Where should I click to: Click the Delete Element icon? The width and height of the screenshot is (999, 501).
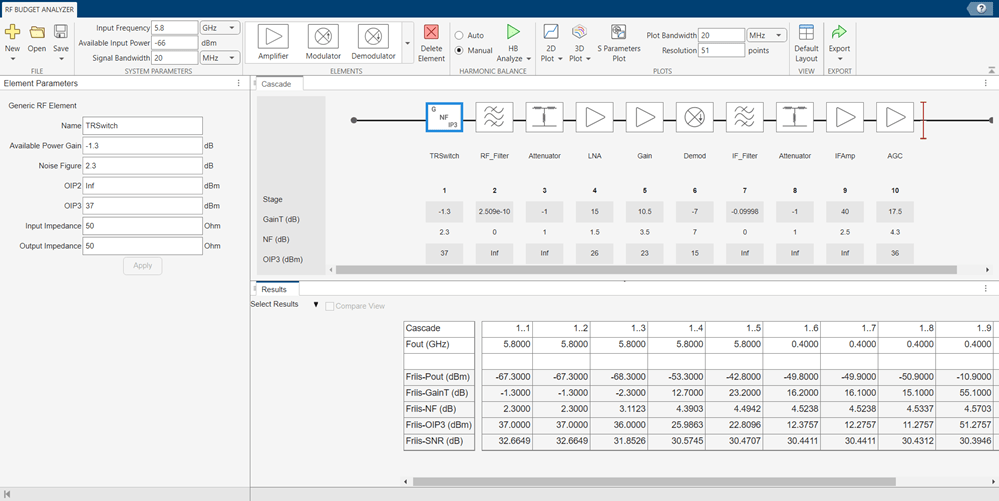431,33
